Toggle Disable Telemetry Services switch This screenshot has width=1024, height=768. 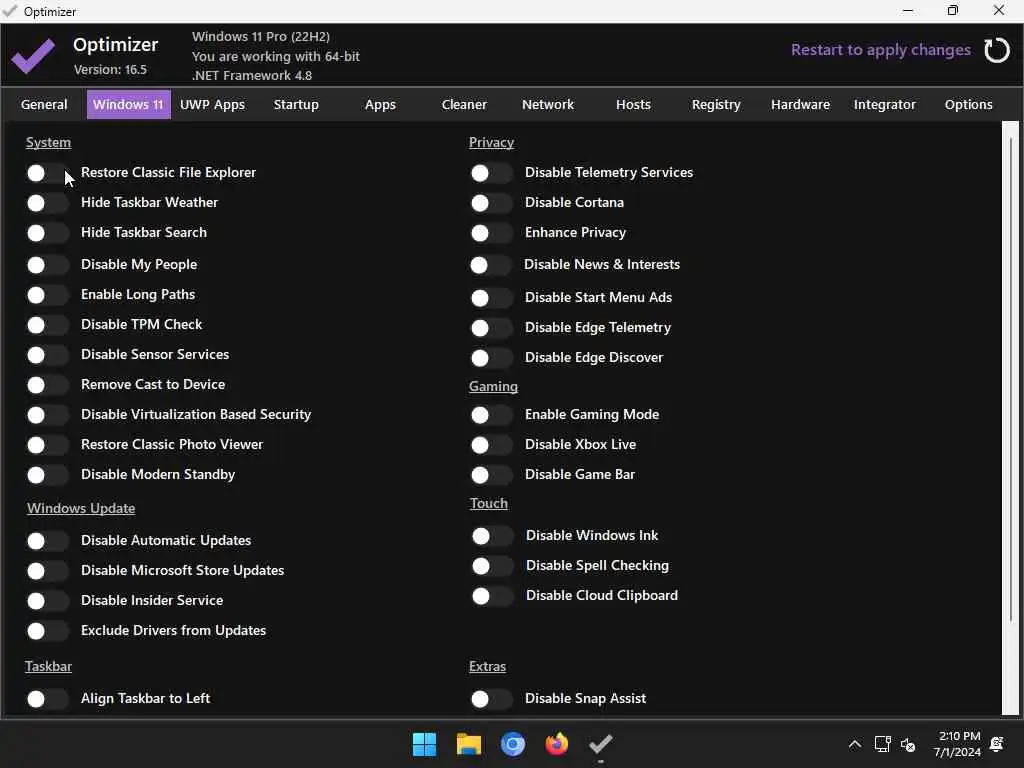491,173
